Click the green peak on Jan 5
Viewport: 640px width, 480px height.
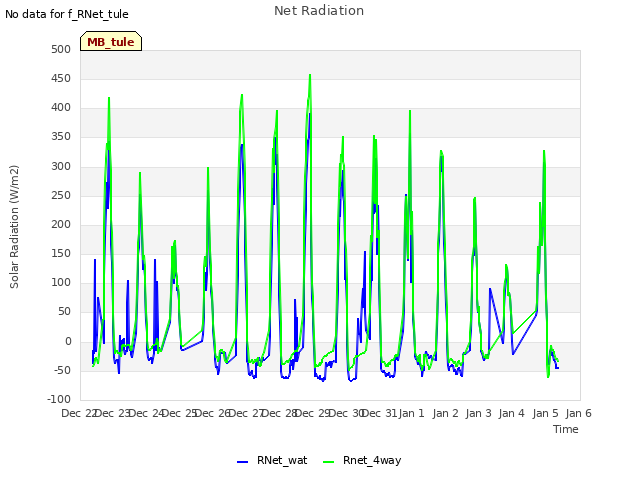click(x=544, y=151)
